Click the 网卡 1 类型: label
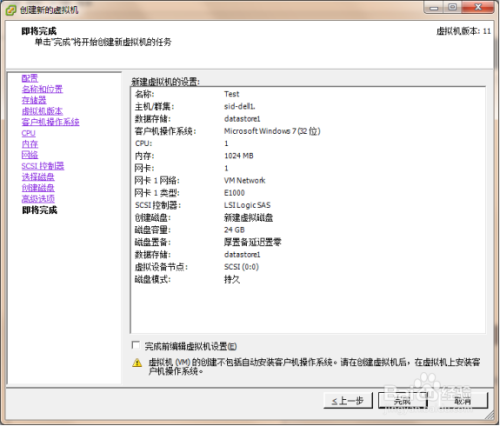 [157, 193]
